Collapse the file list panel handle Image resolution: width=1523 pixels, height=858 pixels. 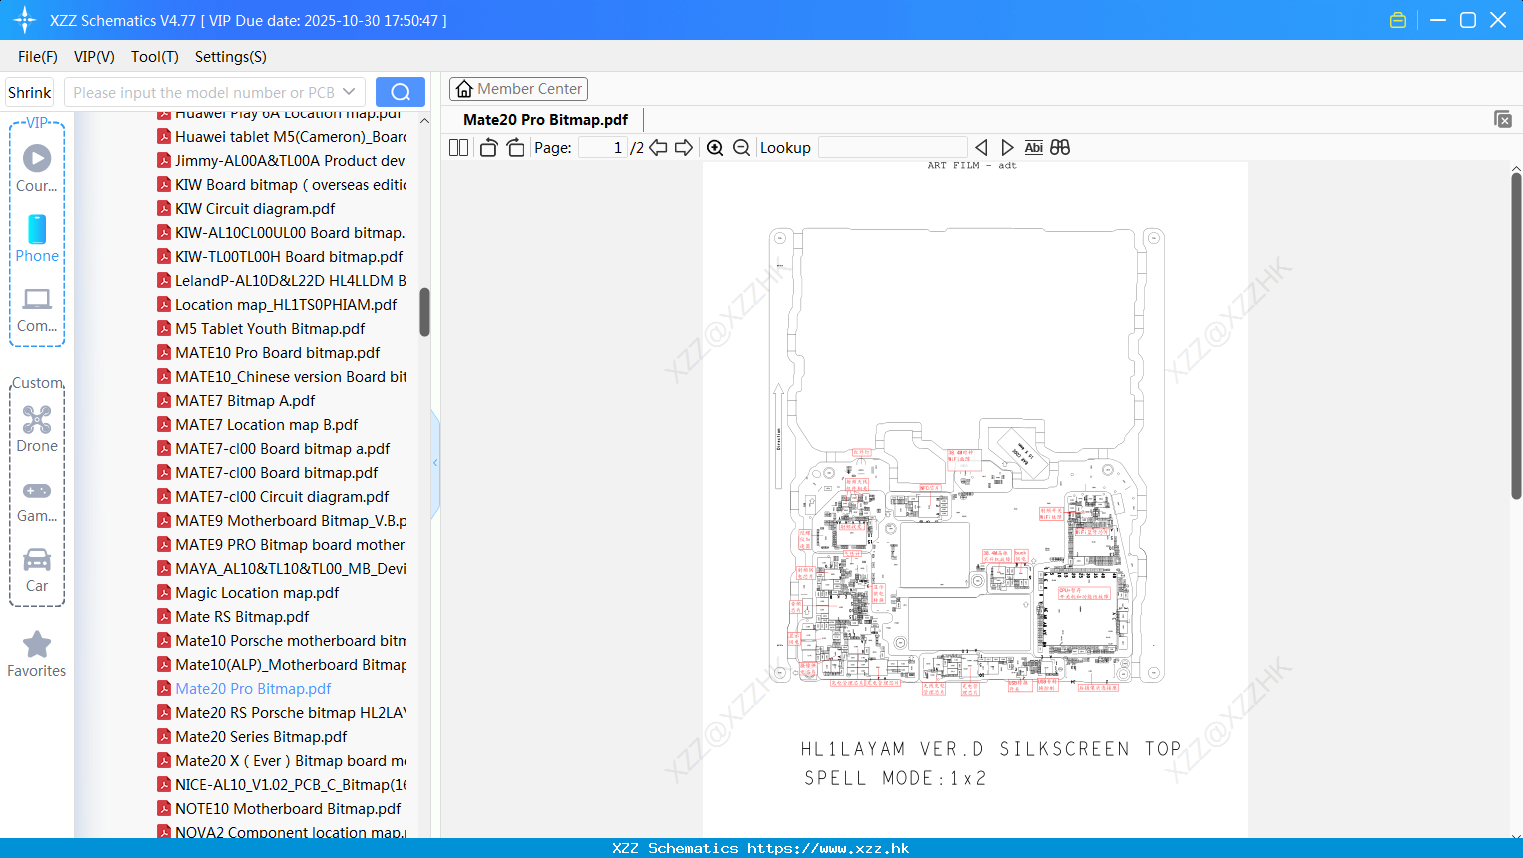pyautogui.click(x=435, y=463)
